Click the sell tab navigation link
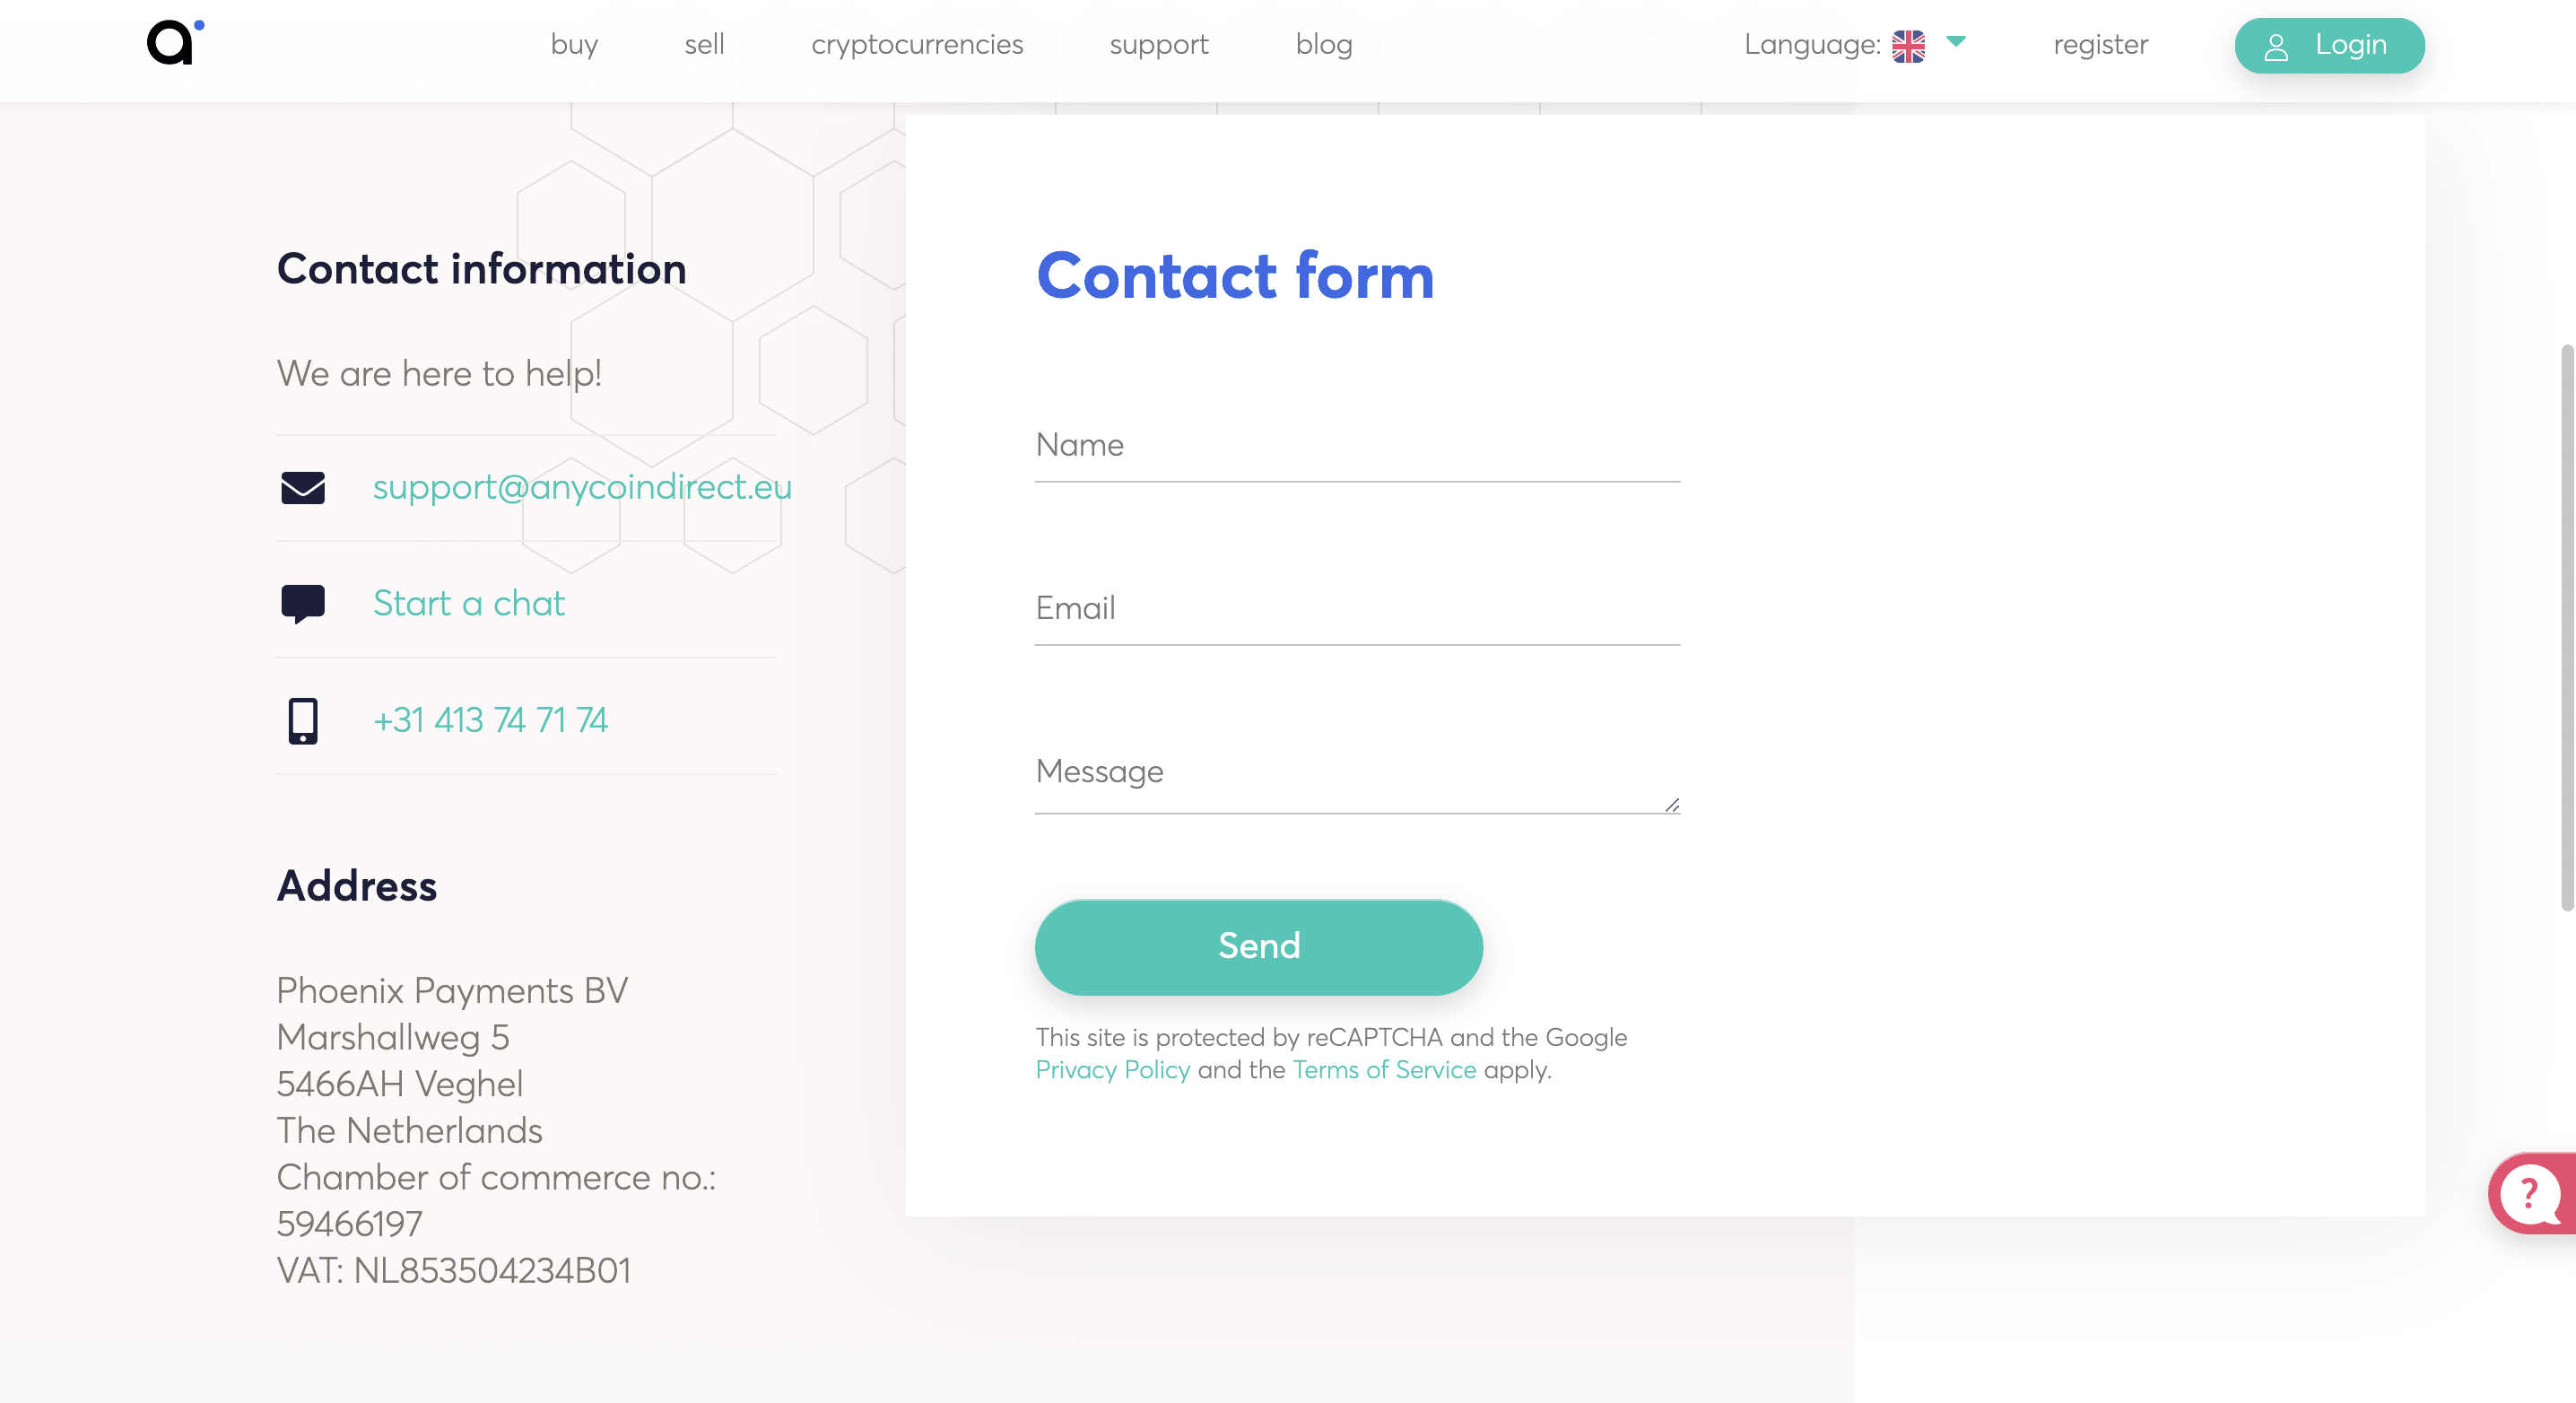The image size is (2576, 1403). pyautogui.click(x=704, y=45)
